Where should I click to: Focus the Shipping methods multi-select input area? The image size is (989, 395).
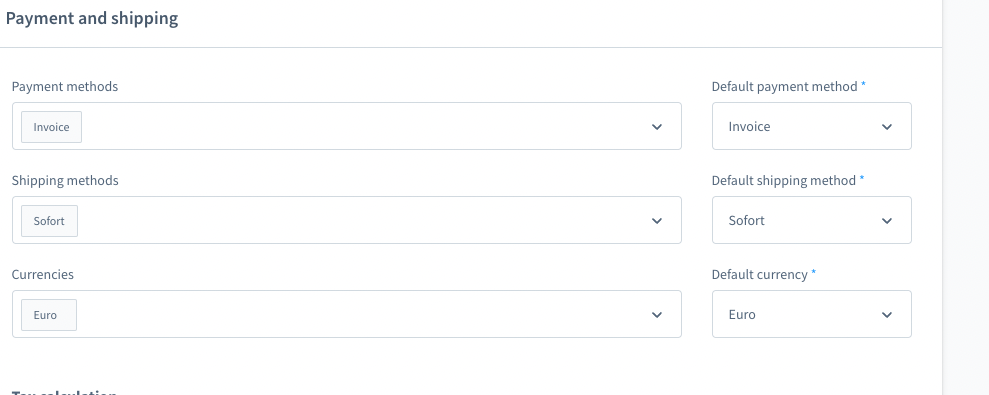pos(347,220)
